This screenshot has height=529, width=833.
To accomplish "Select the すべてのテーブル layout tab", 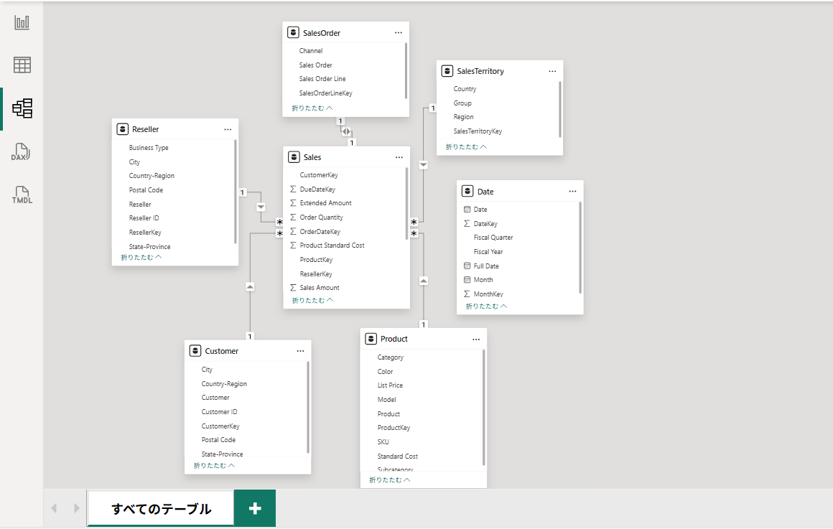I will (x=161, y=509).
